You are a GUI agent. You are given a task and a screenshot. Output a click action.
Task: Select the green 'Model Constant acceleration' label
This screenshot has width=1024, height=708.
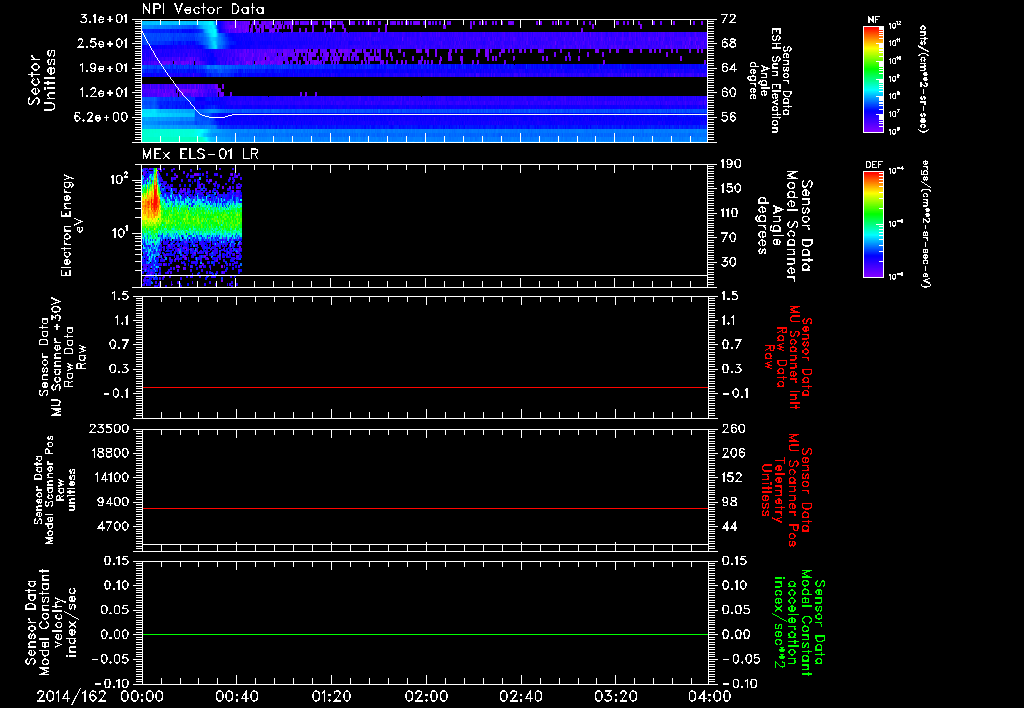[798, 623]
